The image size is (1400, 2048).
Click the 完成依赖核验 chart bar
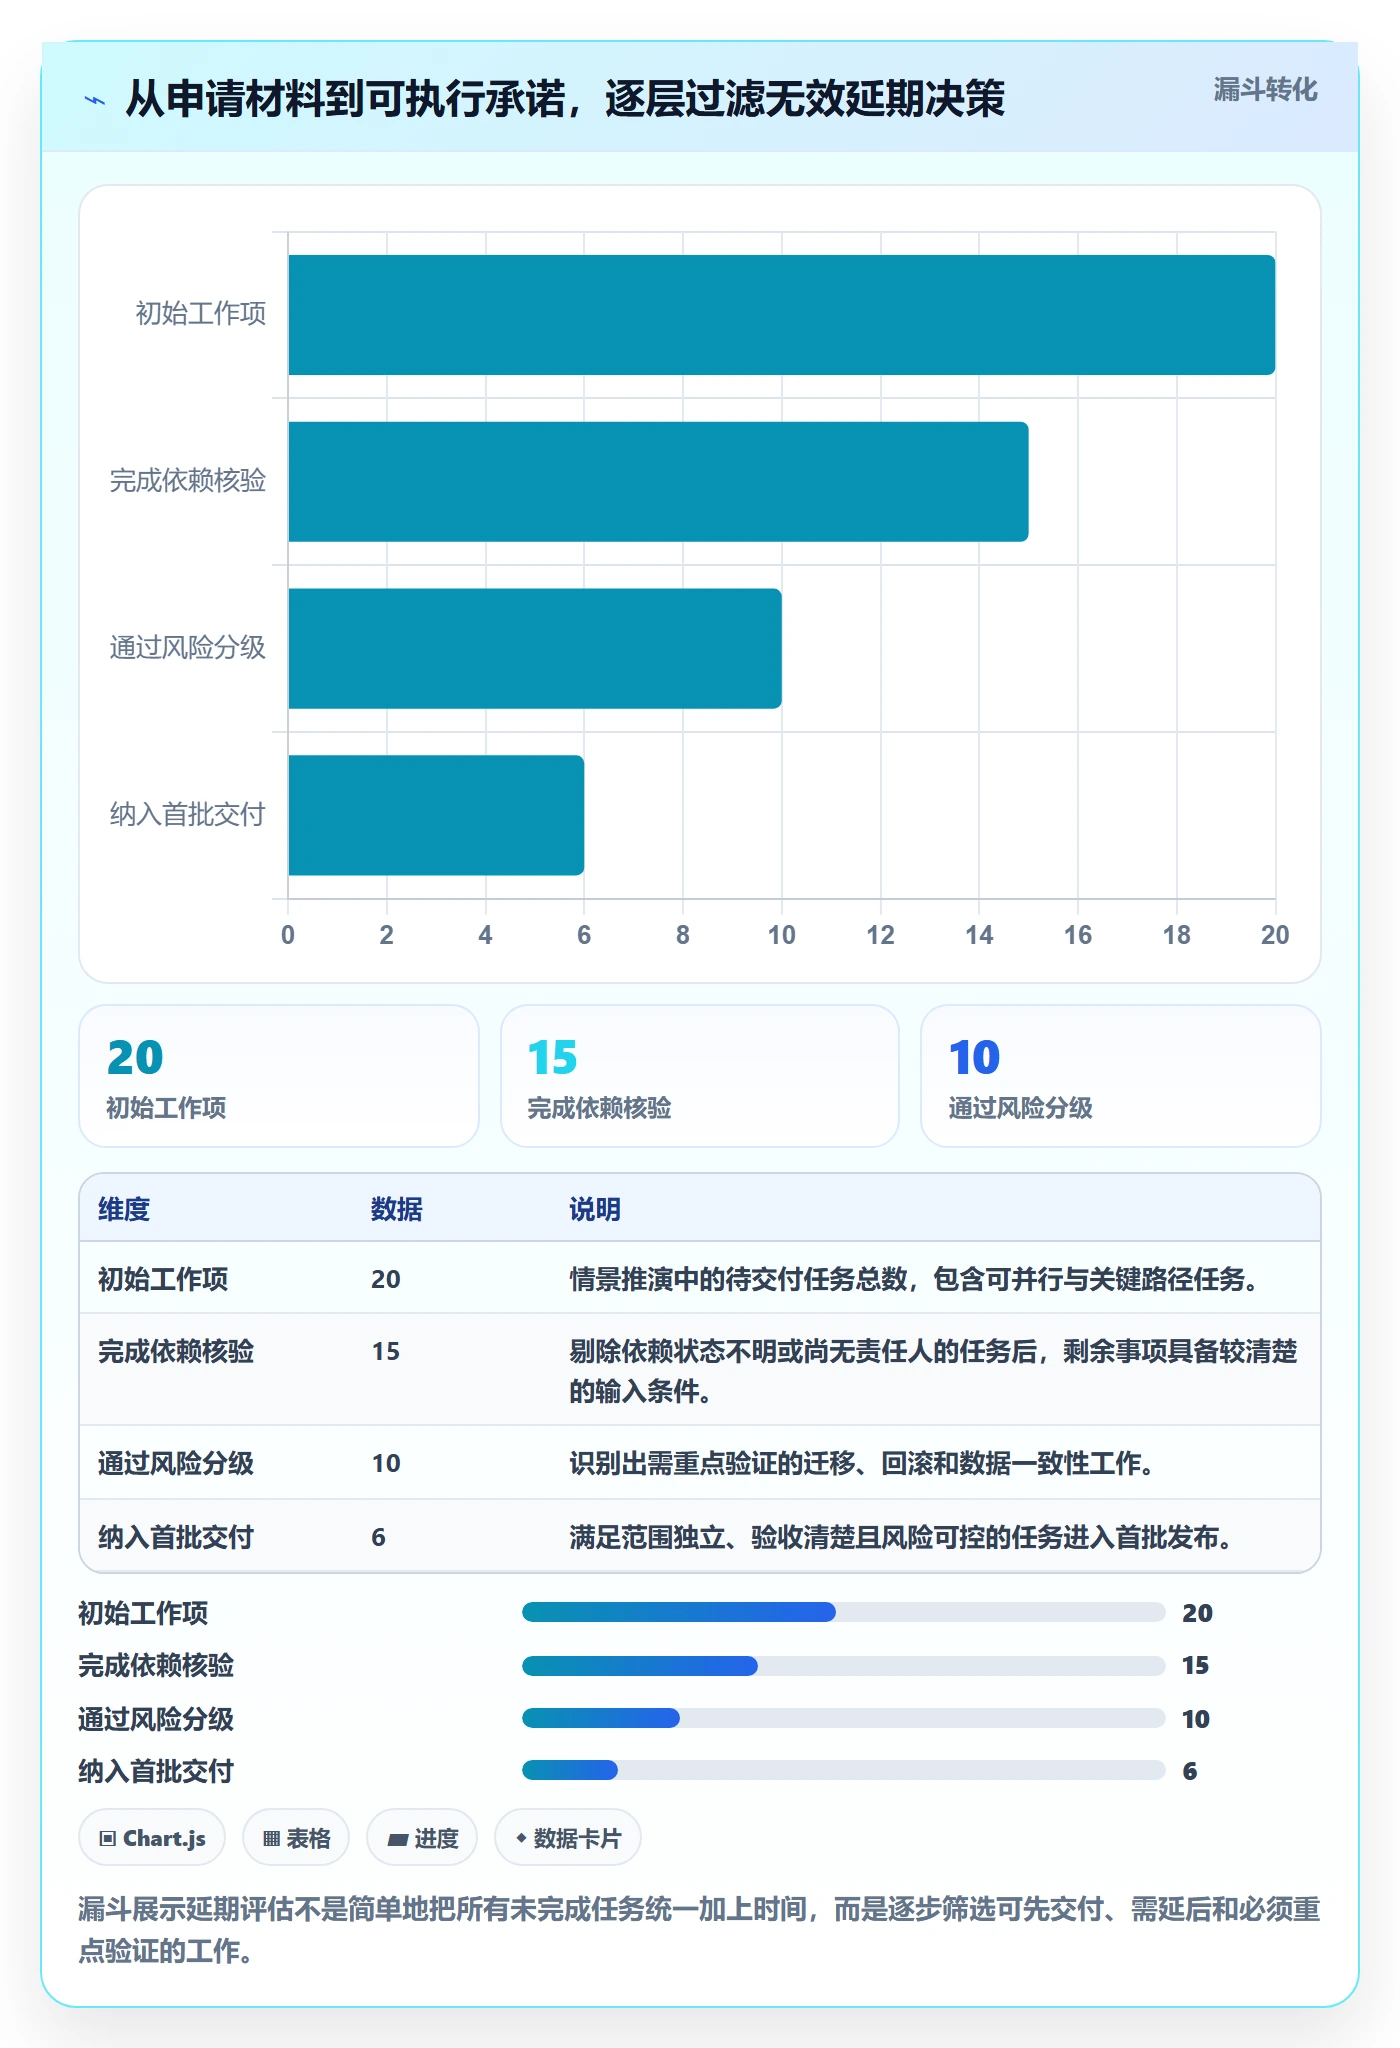658,482
